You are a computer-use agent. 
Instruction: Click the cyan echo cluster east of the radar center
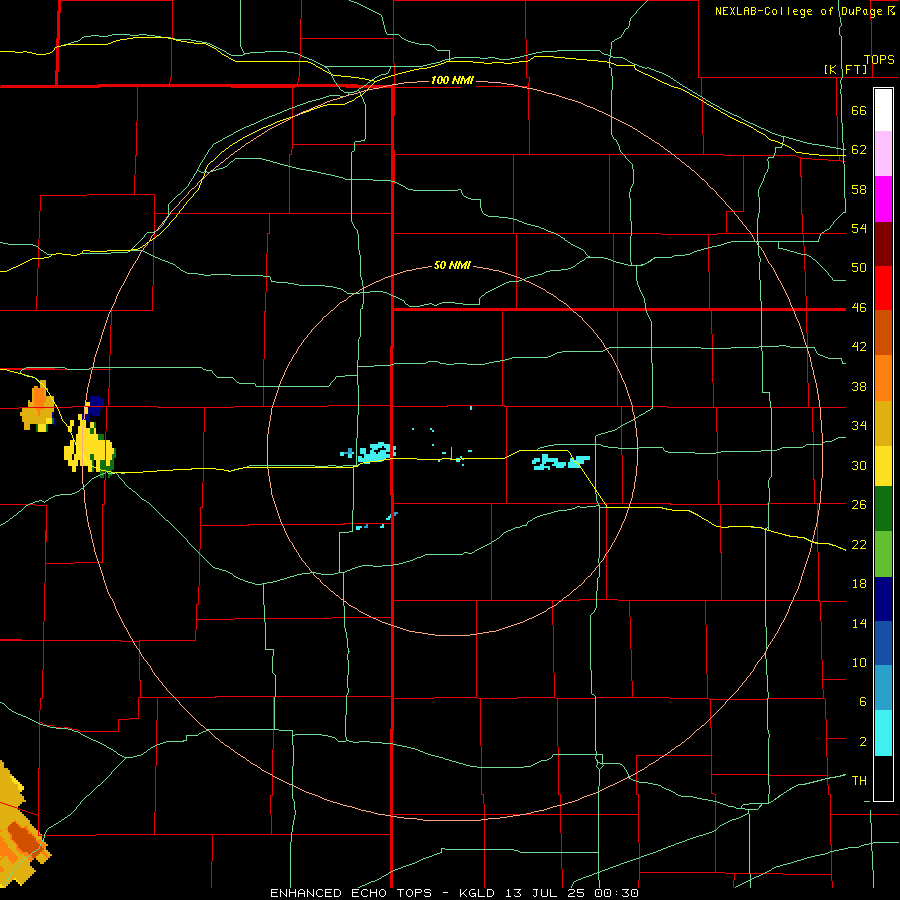coord(561,461)
